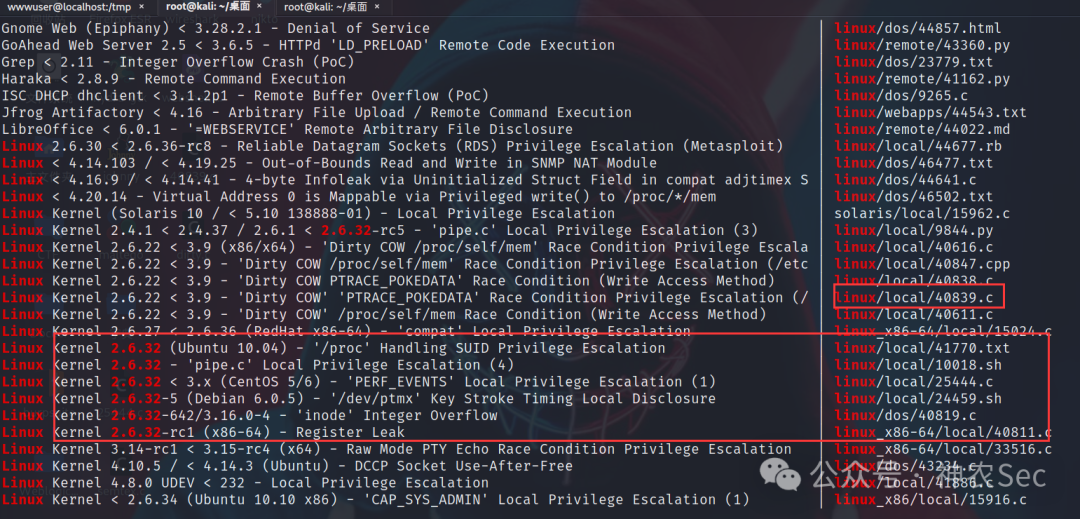Screen dimensions: 1080x519
Task: Click the Gnome Web (Epiphany) Denial of Service line
Action: pos(216,28)
